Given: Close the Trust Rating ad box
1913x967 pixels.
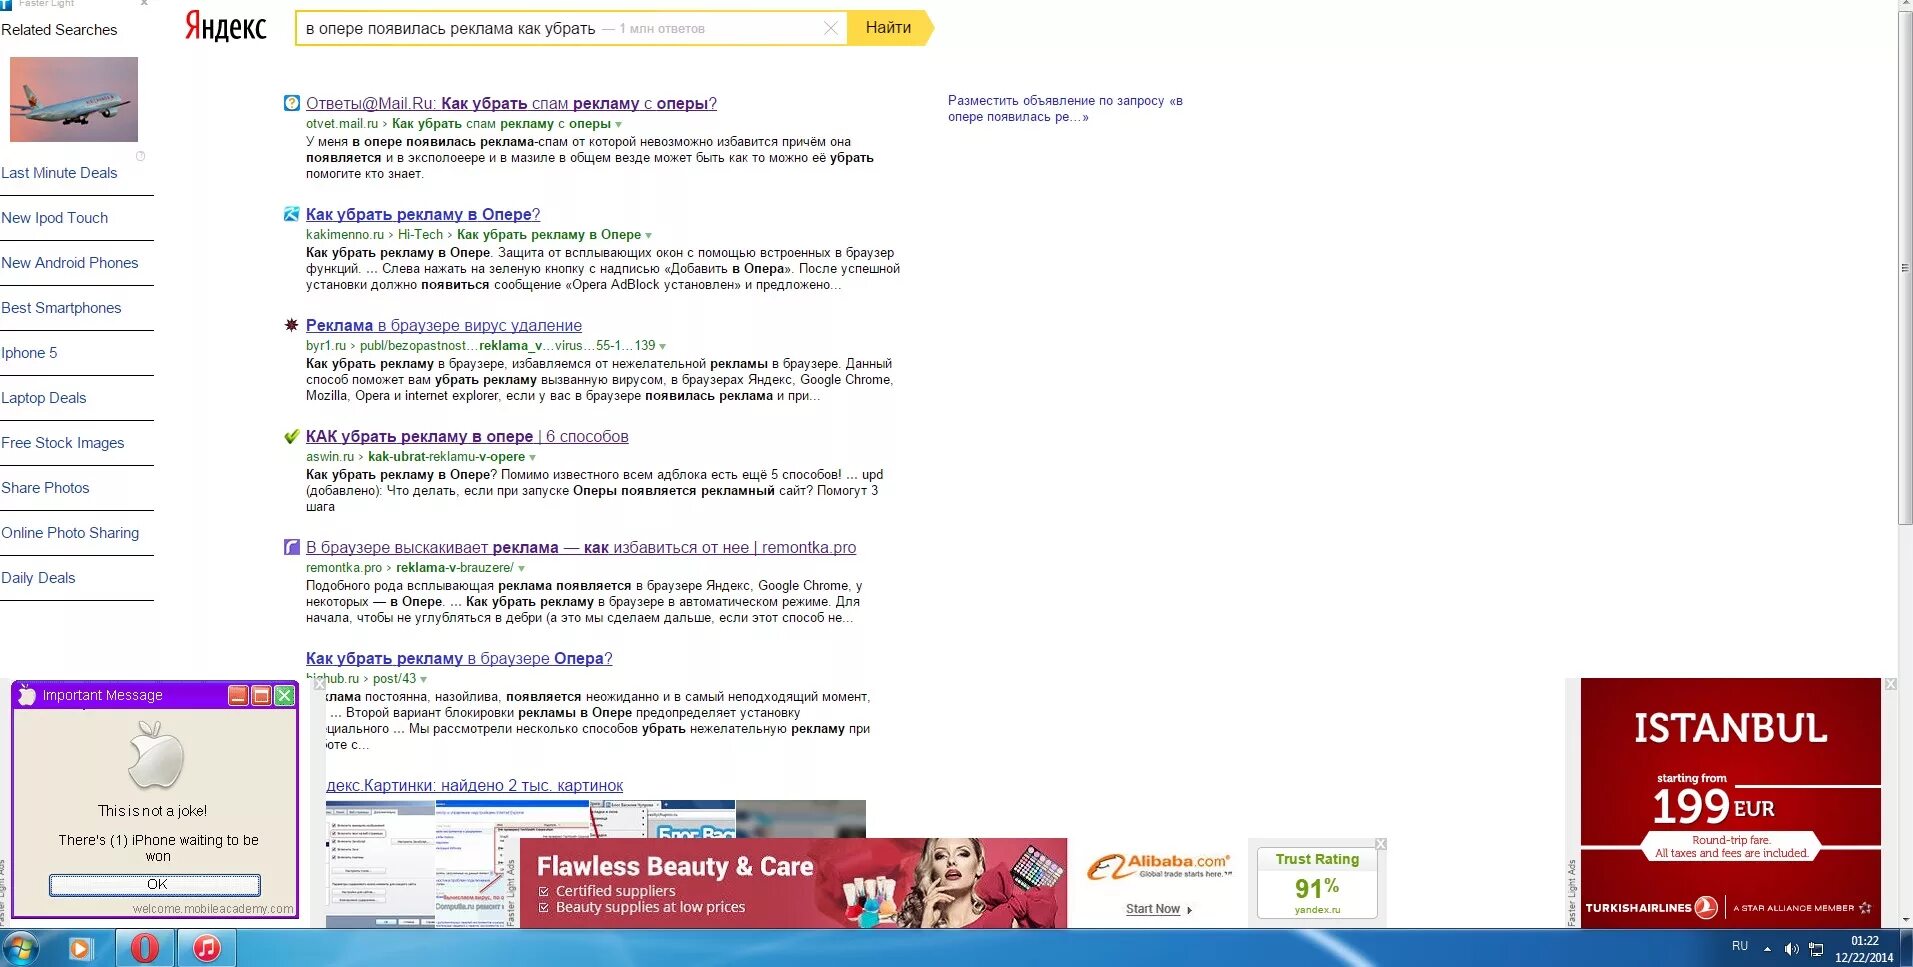Looking at the screenshot, I should point(1381,844).
